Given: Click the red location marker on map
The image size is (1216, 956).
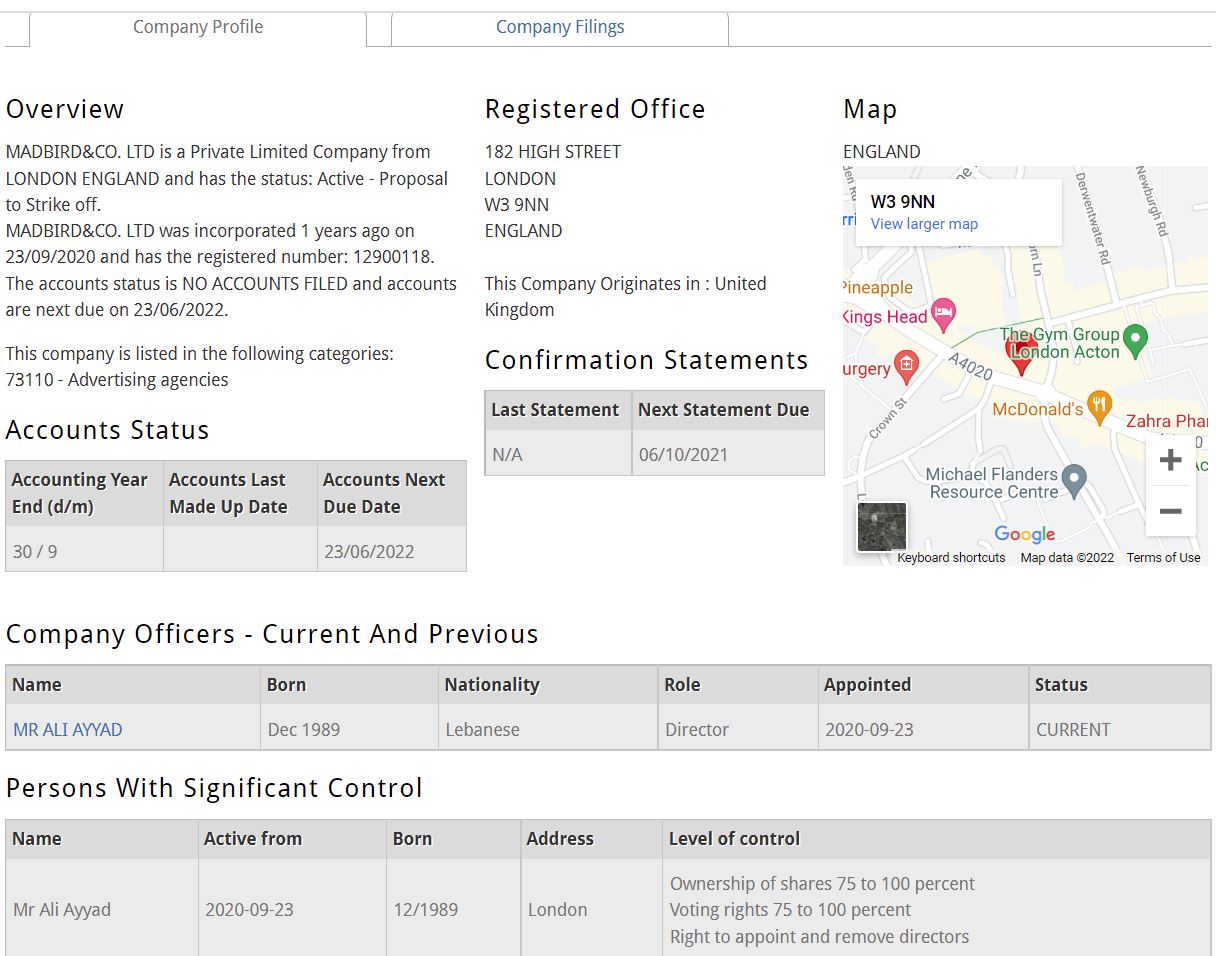Looking at the screenshot, I should tap(1021, 355).
